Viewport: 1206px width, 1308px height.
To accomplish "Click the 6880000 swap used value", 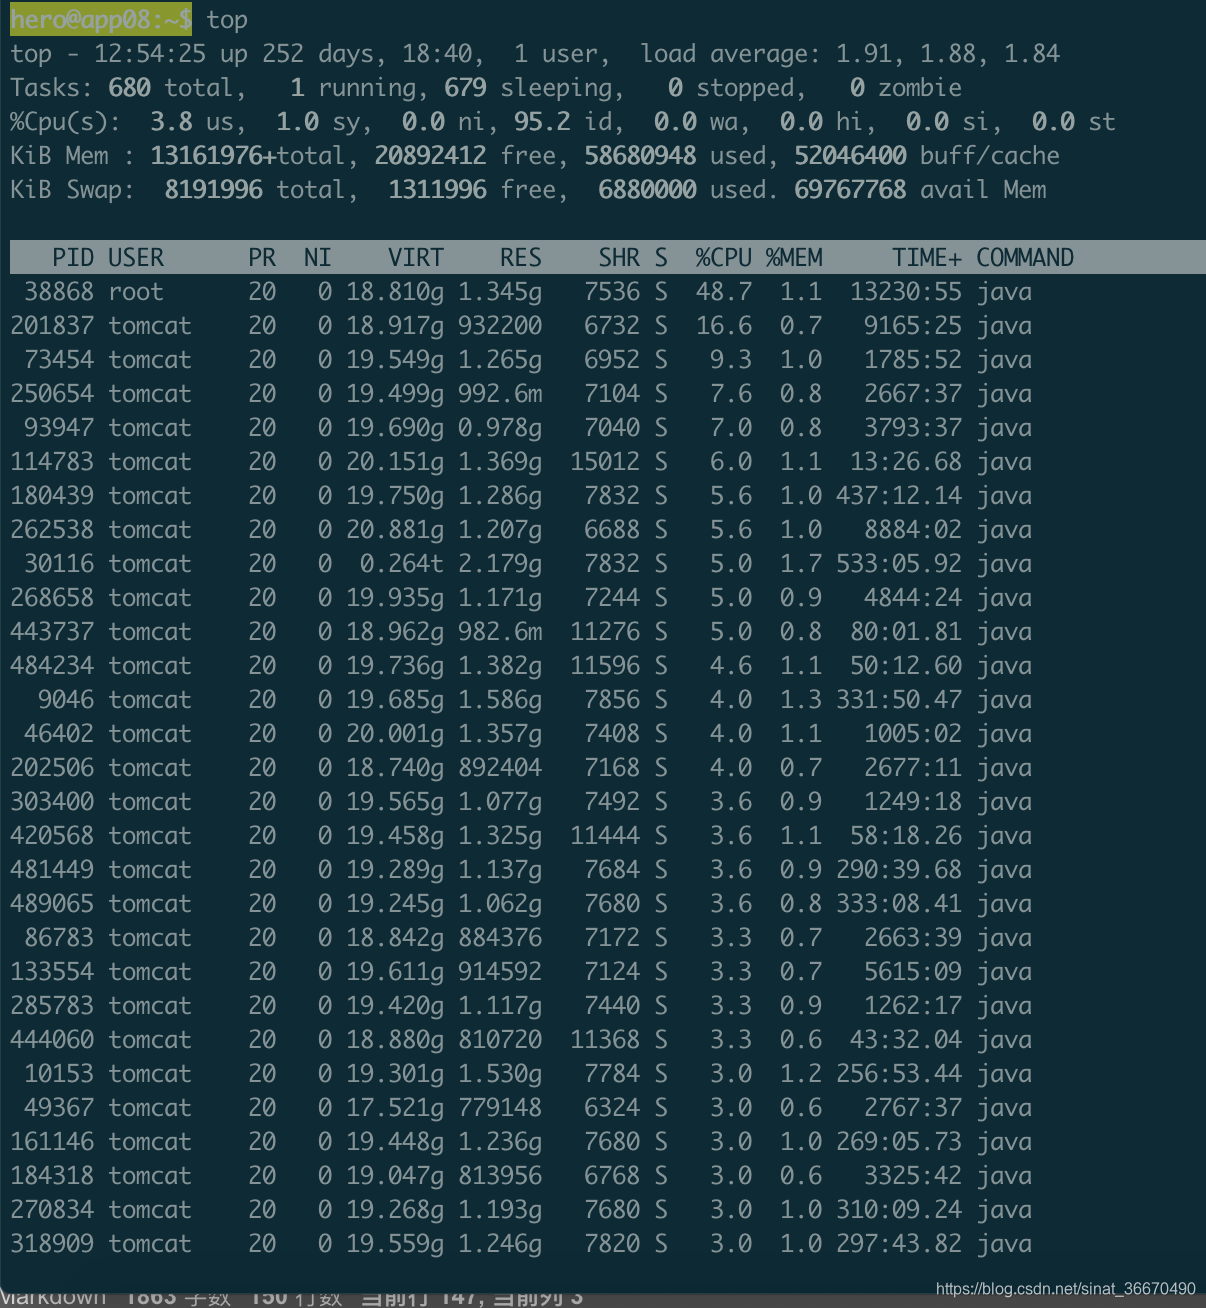I will click(x=647, y=189).
